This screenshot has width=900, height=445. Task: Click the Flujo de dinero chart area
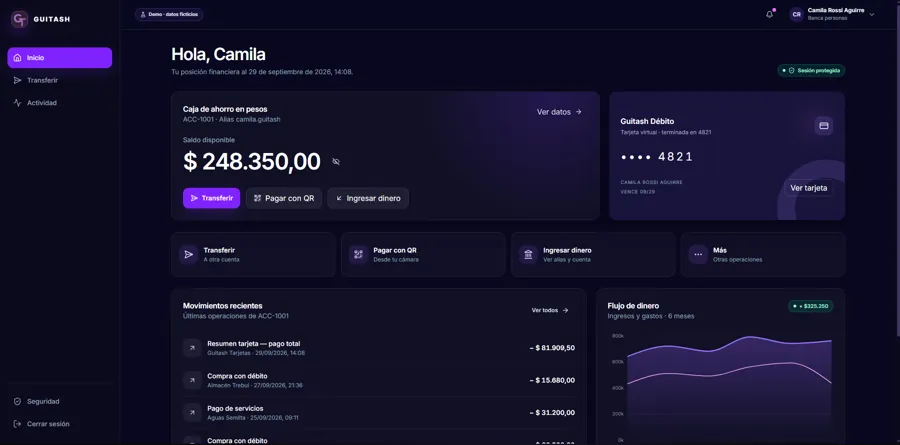point(729,386)
